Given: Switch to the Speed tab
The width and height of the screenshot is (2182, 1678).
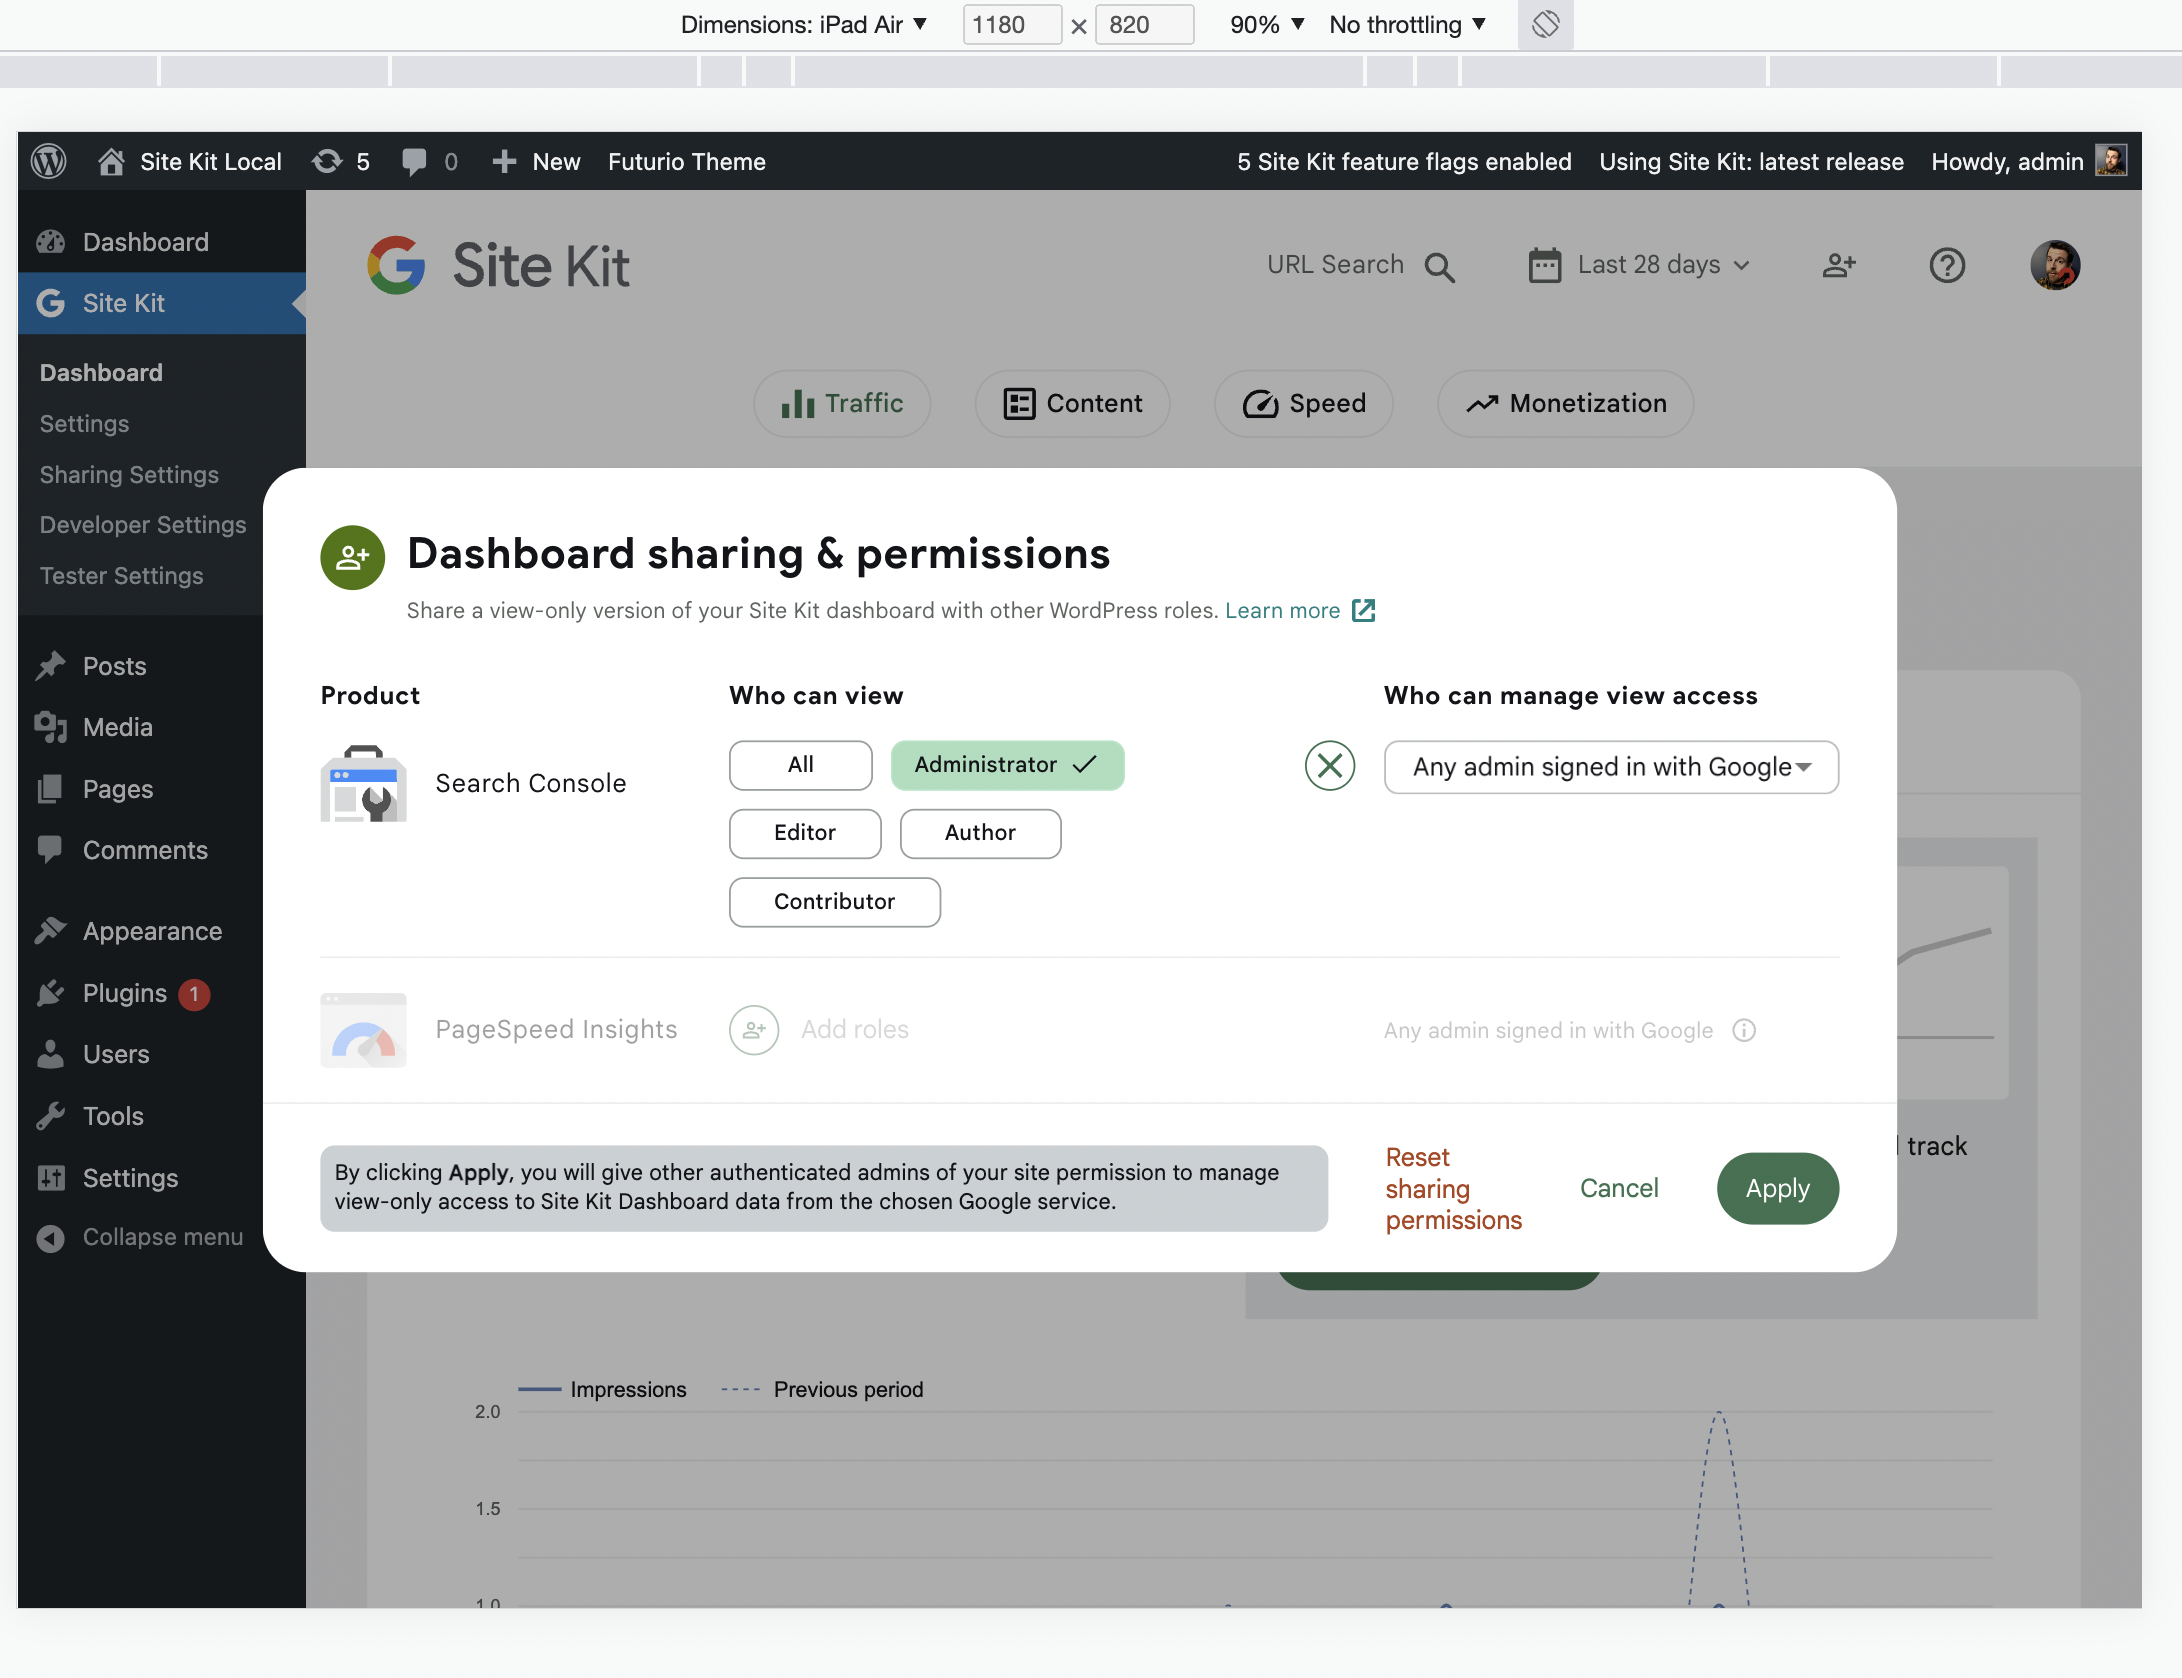Looking at the screenshot, I should [1303, 403].
